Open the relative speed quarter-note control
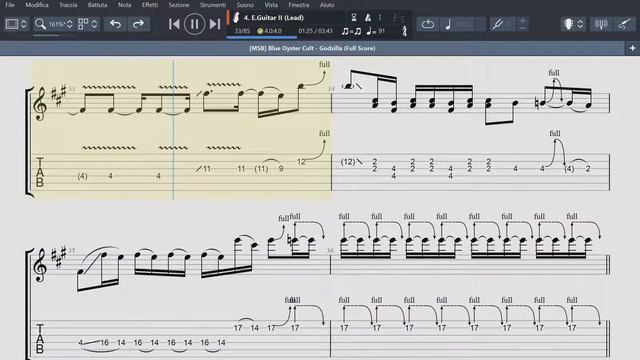 pyautogui.click(x=448, y=24)
